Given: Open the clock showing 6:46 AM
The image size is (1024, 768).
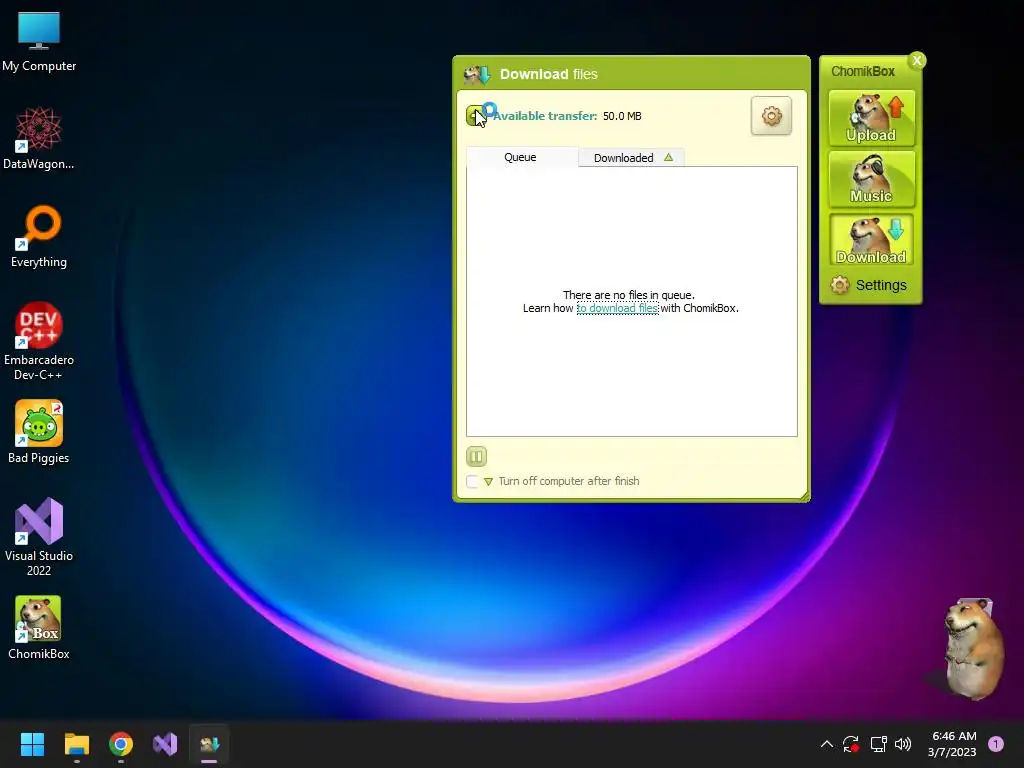Looking at the screenshot, I should (x=952, y=744).
